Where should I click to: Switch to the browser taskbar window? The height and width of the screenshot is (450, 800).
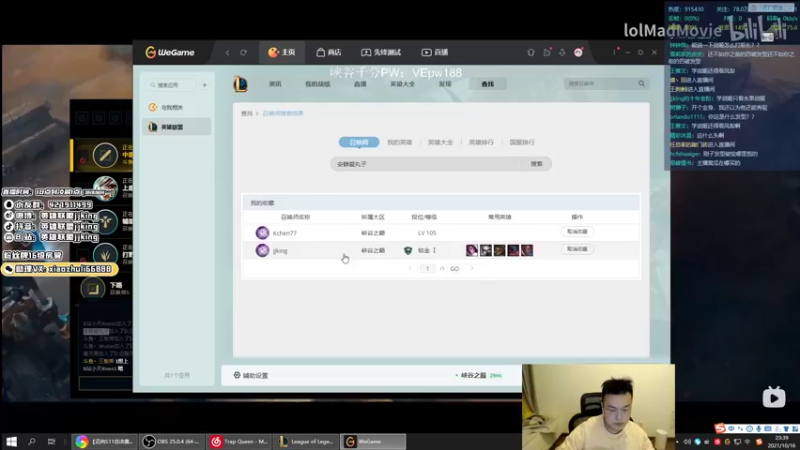click(104, 441)
